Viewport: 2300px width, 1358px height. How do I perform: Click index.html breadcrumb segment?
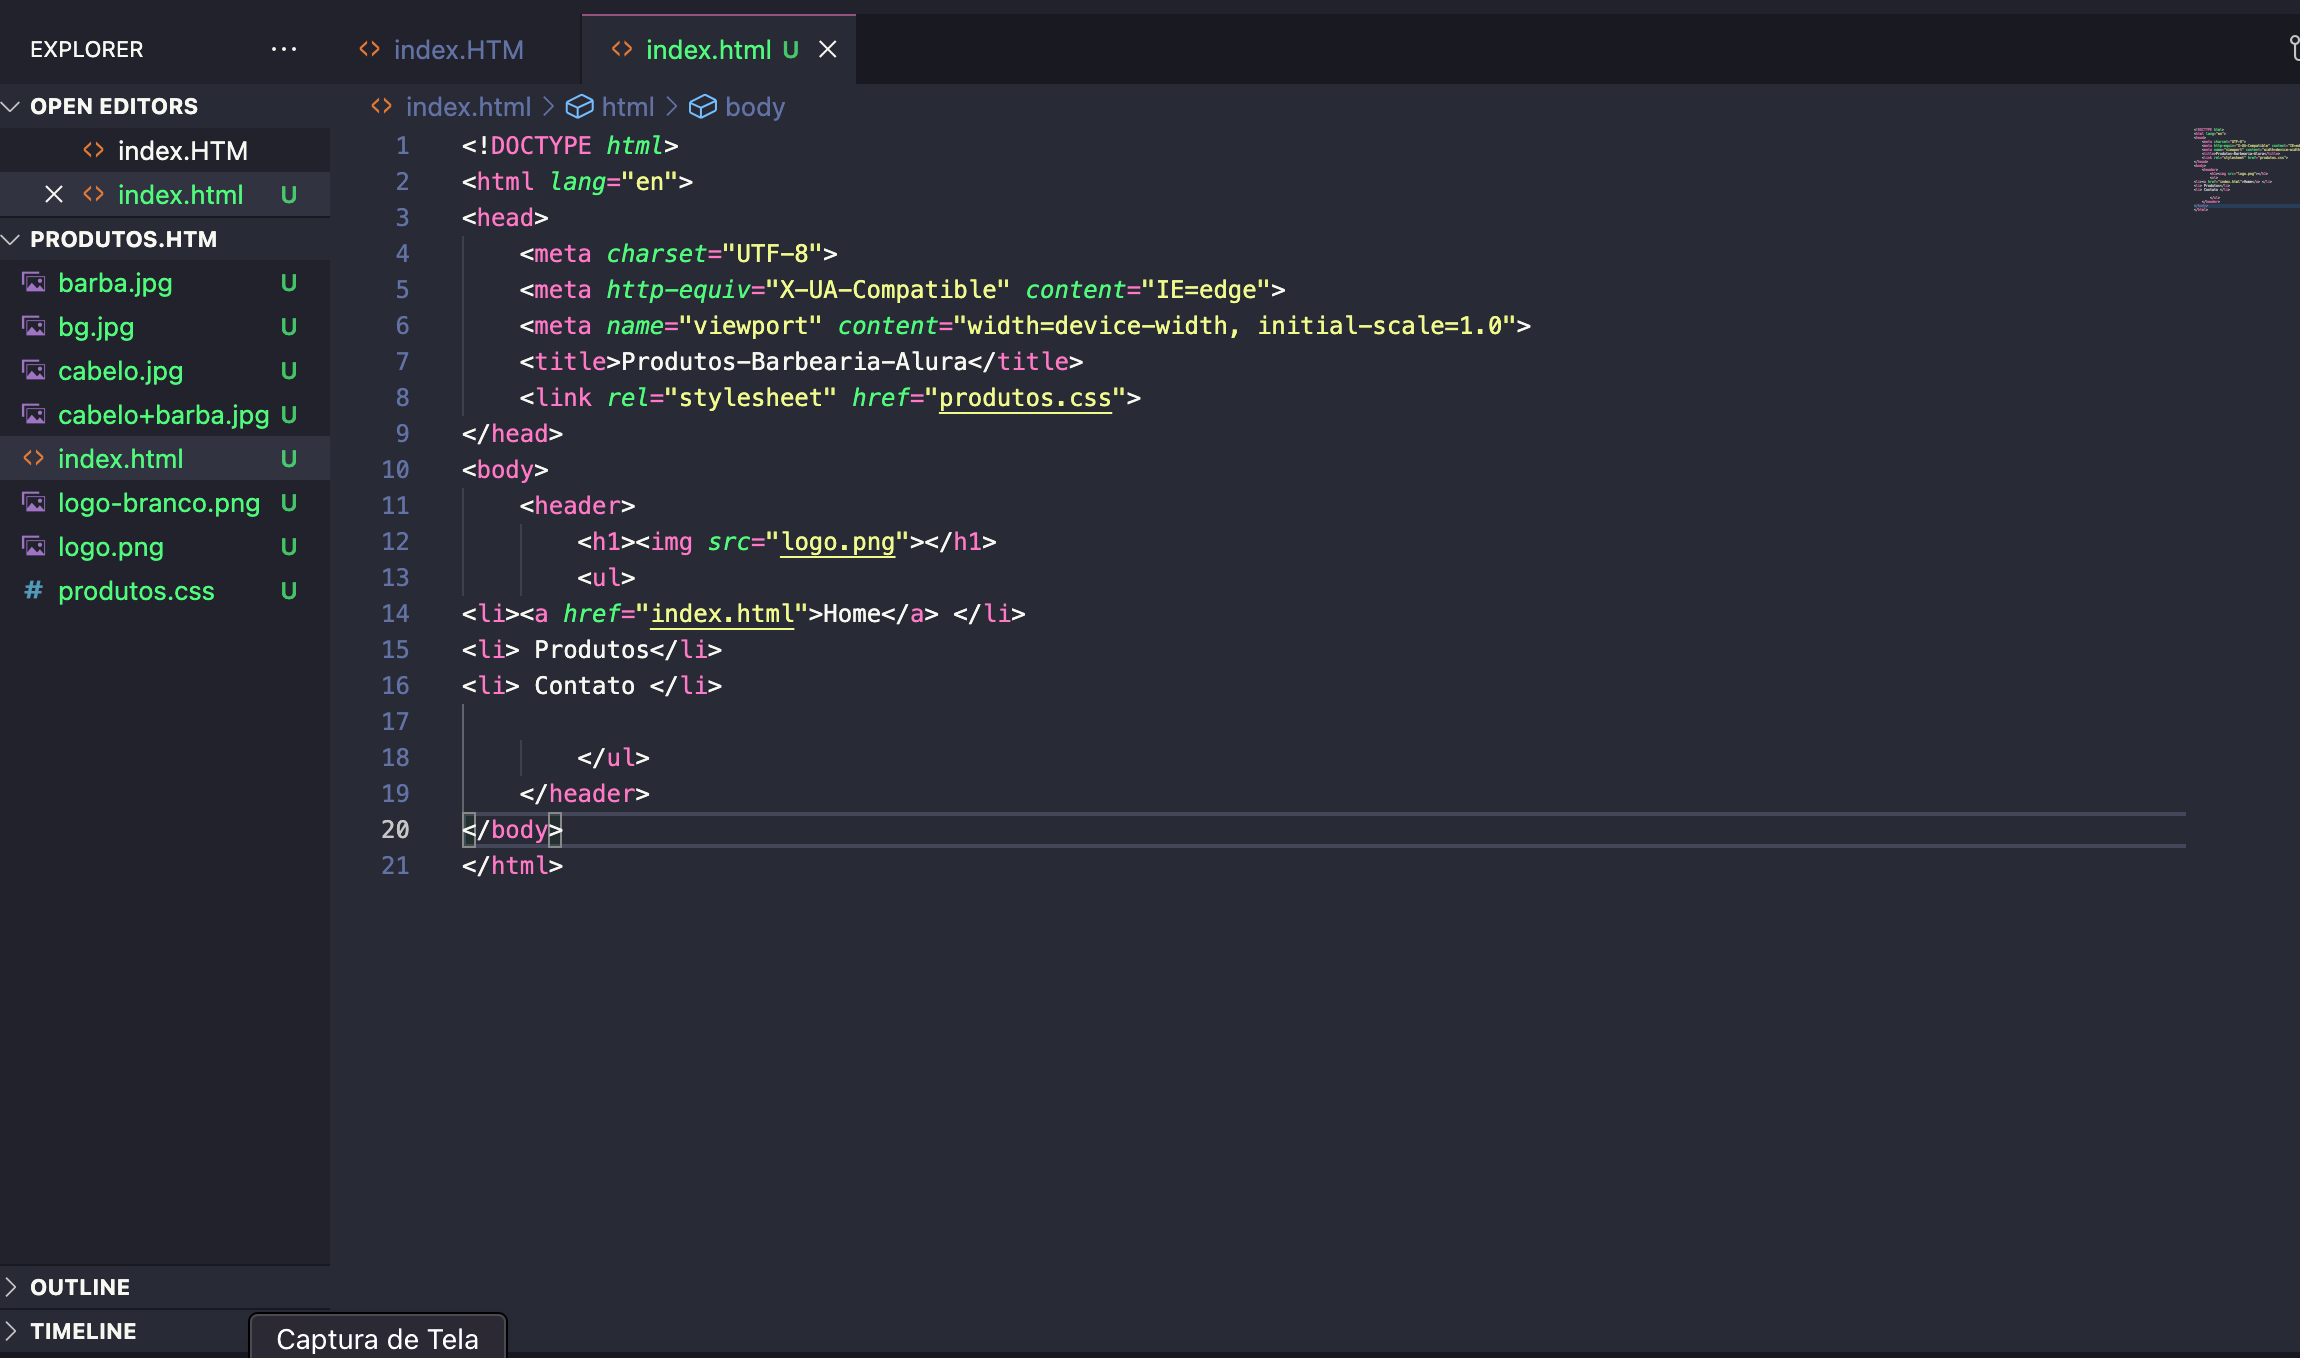(x=468, y=106)
